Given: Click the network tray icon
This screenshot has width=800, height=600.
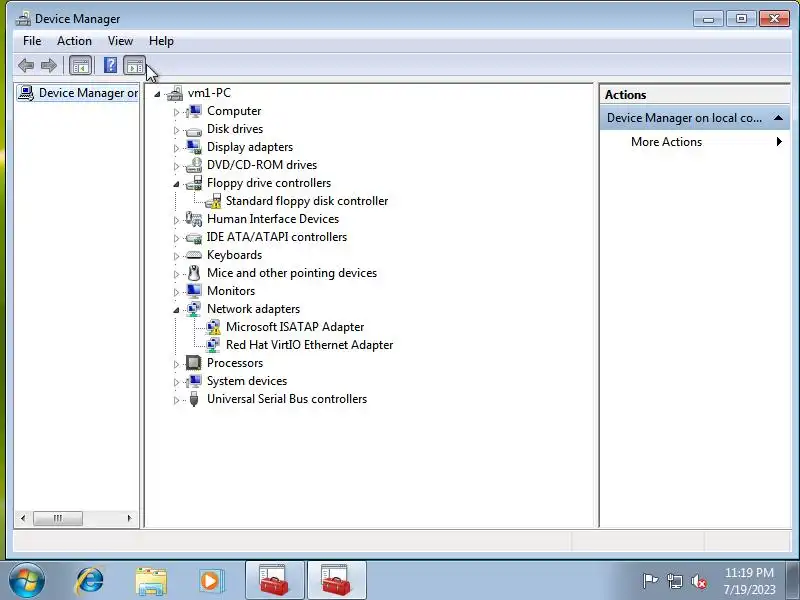Looking at the screenshot, I should 674,581.
